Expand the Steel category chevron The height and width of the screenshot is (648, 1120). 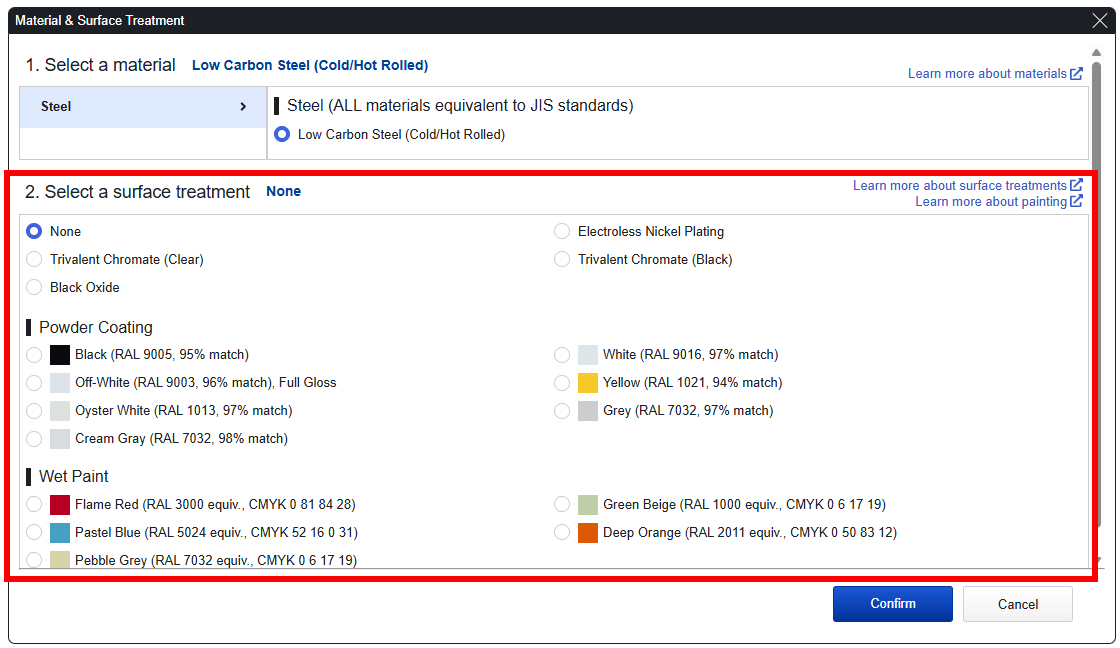pyautogui.click(x=243, y=107)
